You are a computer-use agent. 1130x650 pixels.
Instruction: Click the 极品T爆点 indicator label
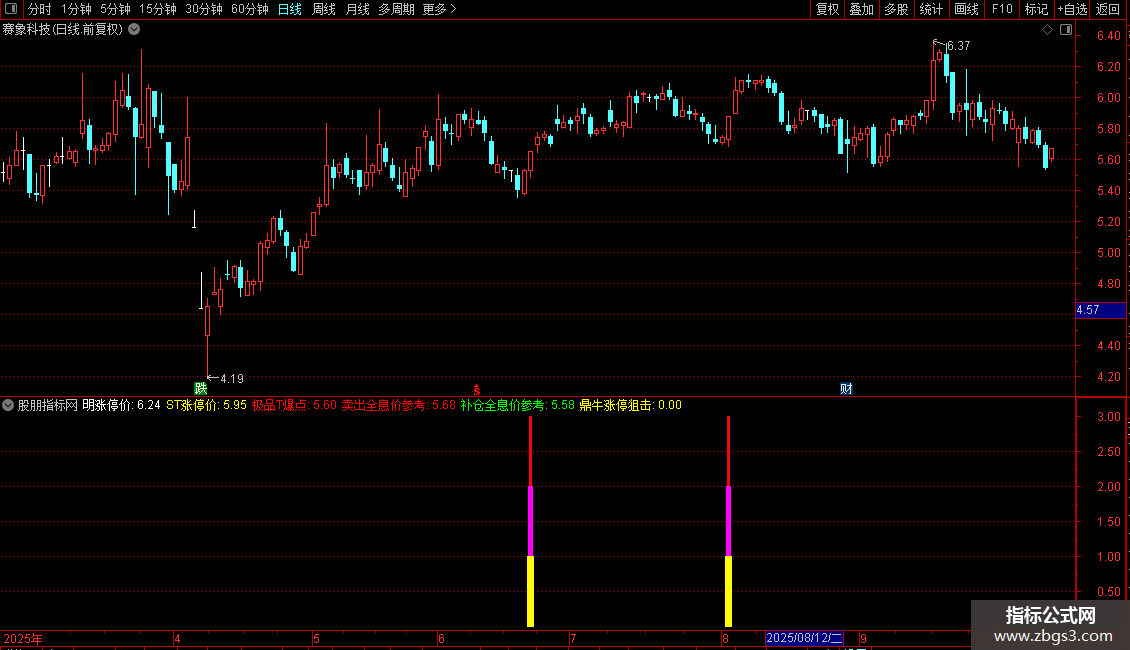tap(294, 405)
